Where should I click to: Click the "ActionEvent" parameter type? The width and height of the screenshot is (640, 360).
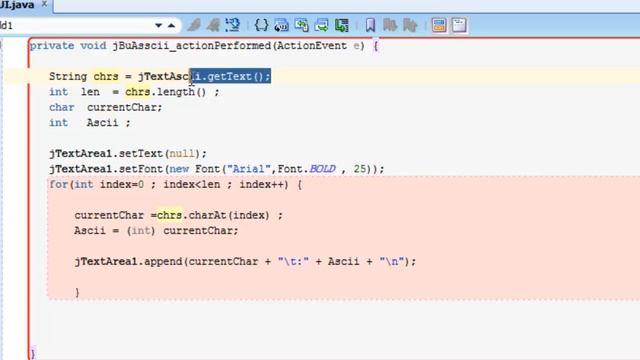312,46
